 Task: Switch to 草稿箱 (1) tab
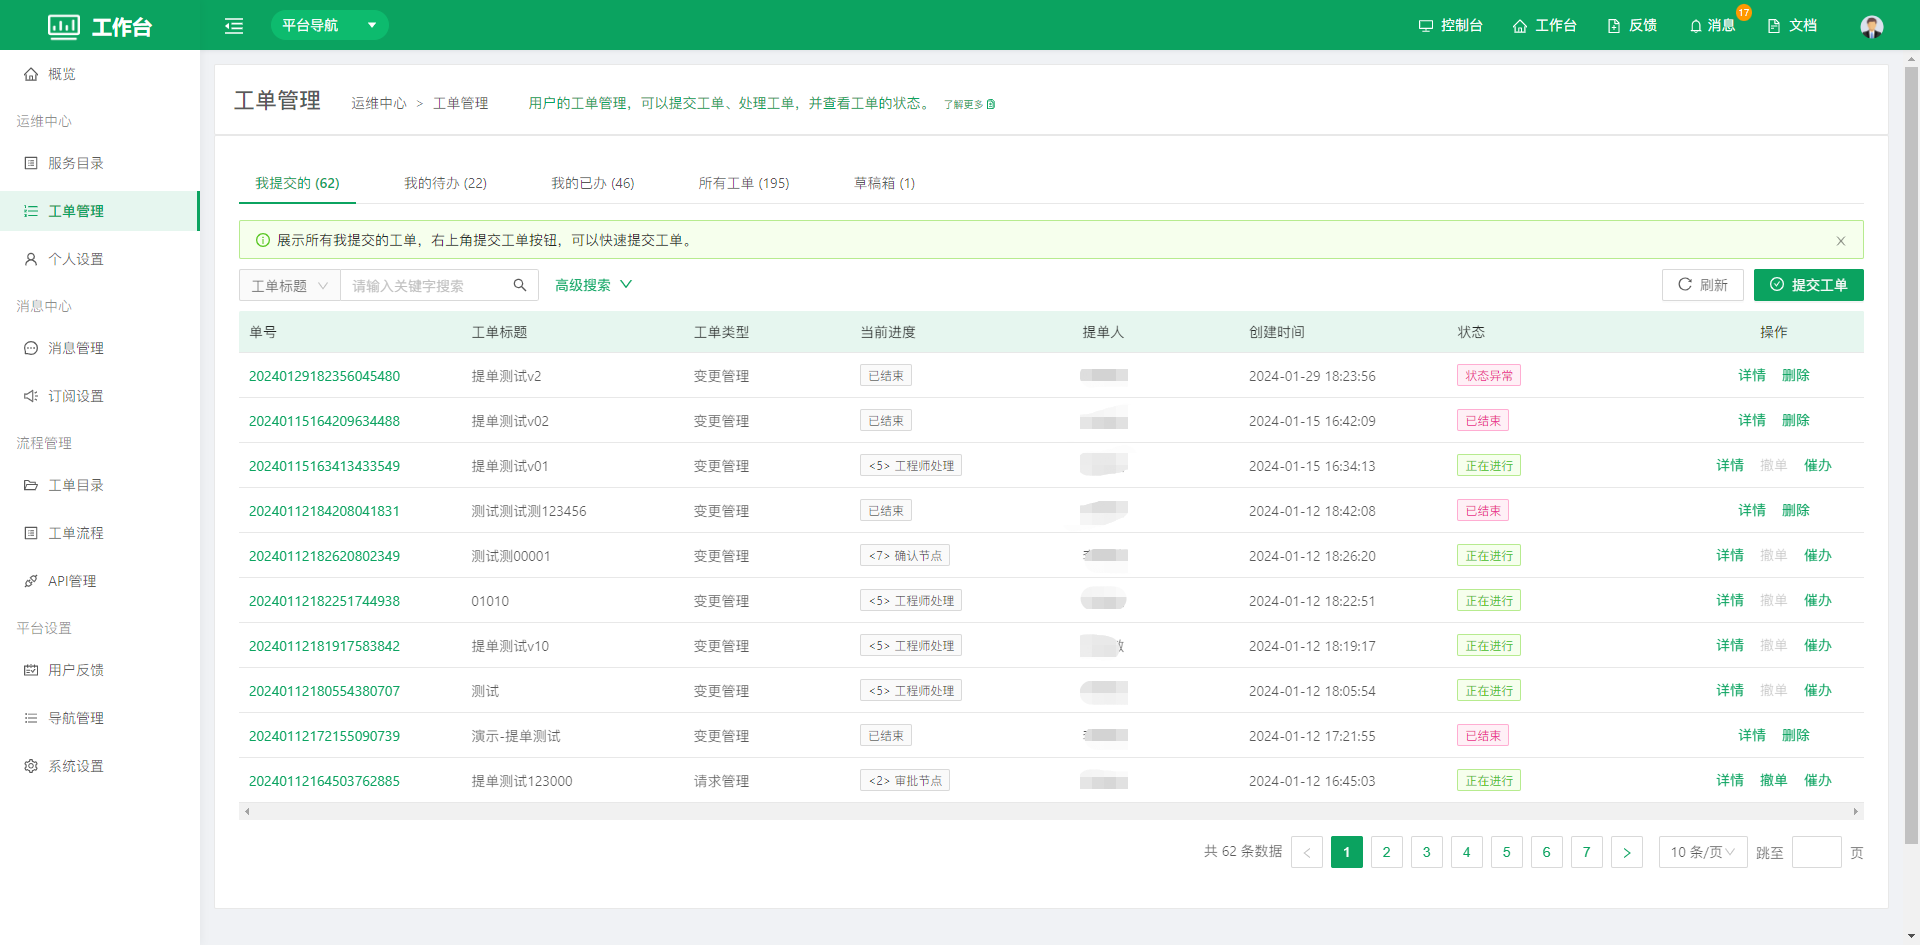[x=884, y=183]
